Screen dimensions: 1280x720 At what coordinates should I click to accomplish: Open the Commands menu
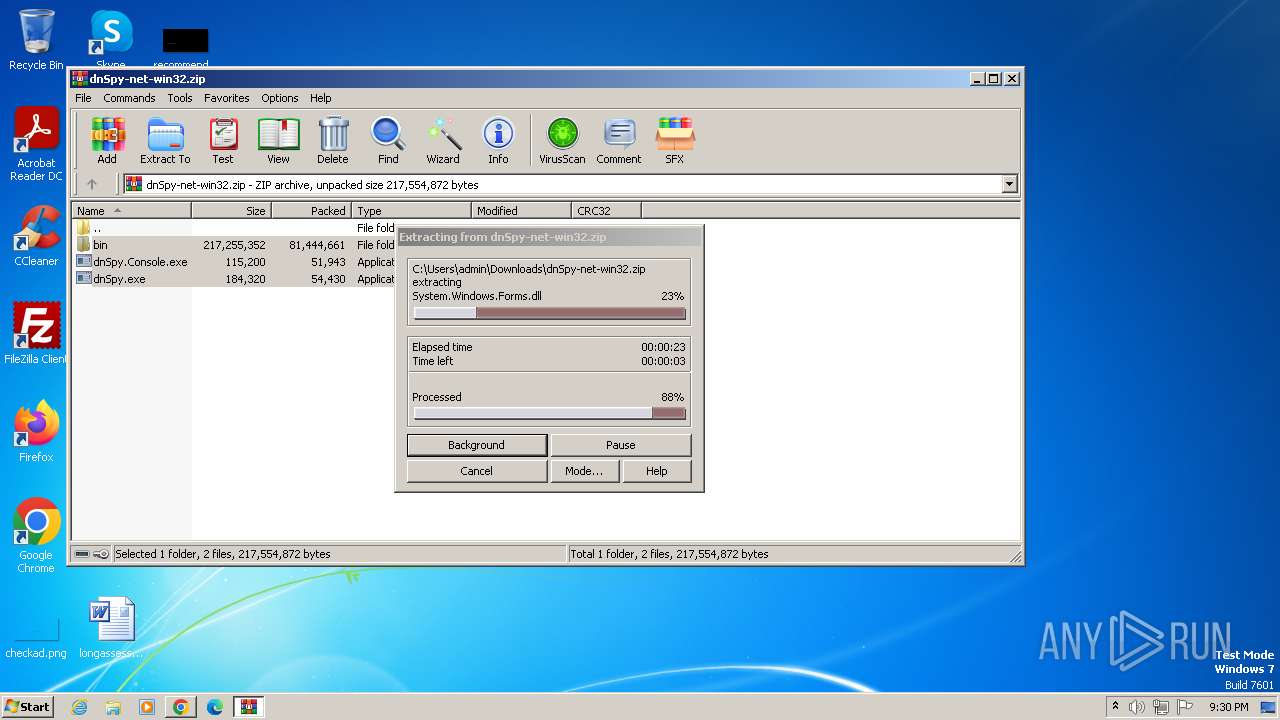[x=129, y=98]
